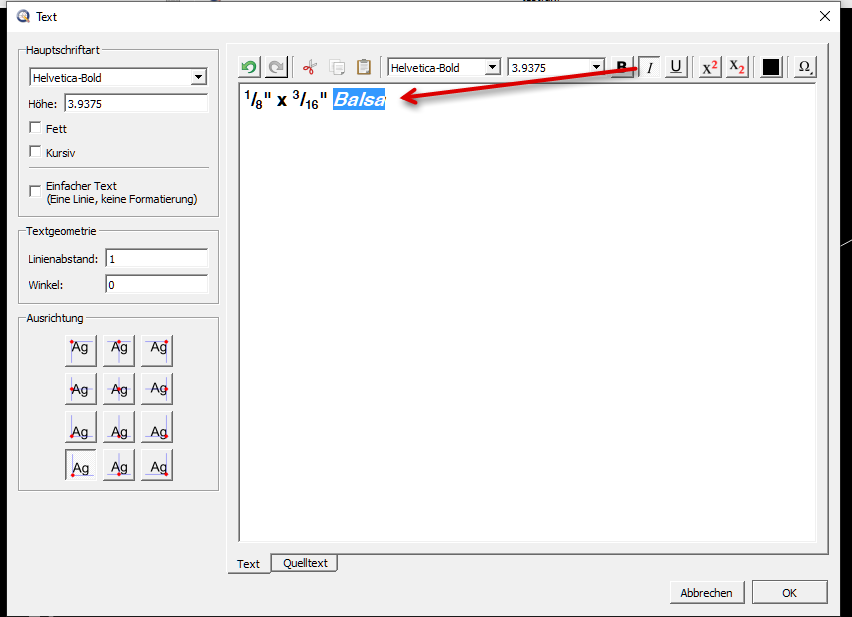Apply subscript formatting
The height and width of the screenshot is (617, 852).
click(x=736, y=67)
